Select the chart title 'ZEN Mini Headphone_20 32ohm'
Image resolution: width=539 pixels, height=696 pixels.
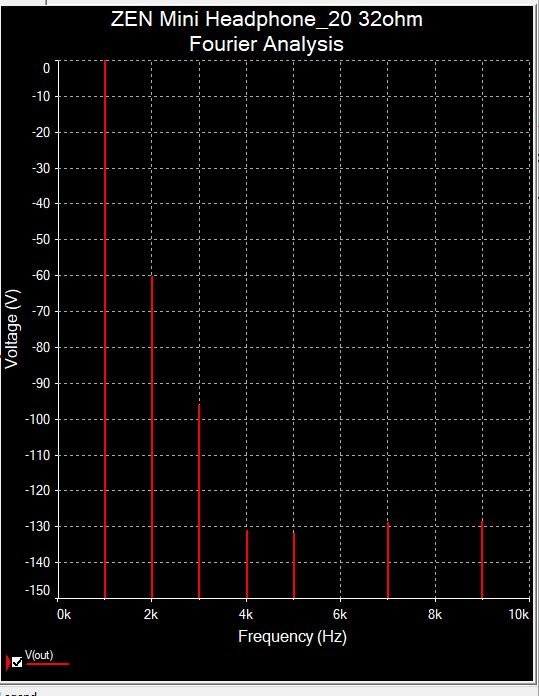[266, 19]
